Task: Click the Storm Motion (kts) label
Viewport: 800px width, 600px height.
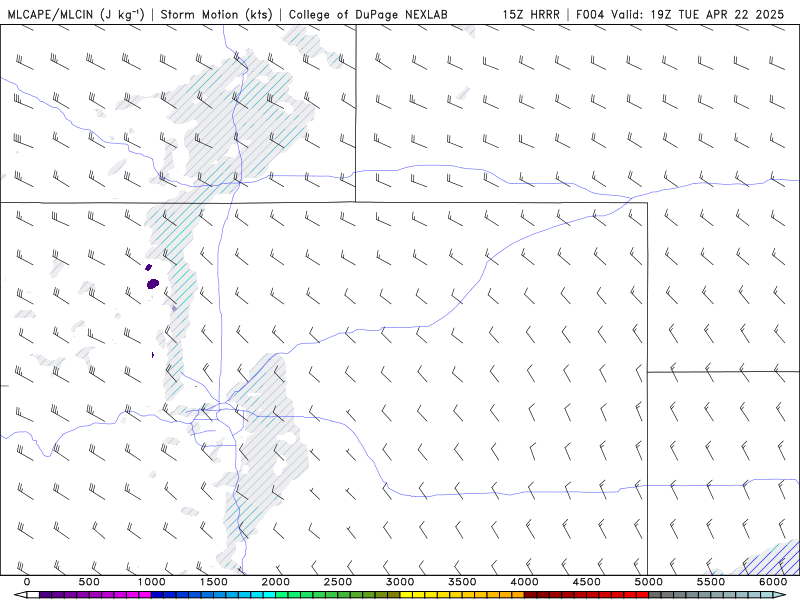Action: (217, 14)
